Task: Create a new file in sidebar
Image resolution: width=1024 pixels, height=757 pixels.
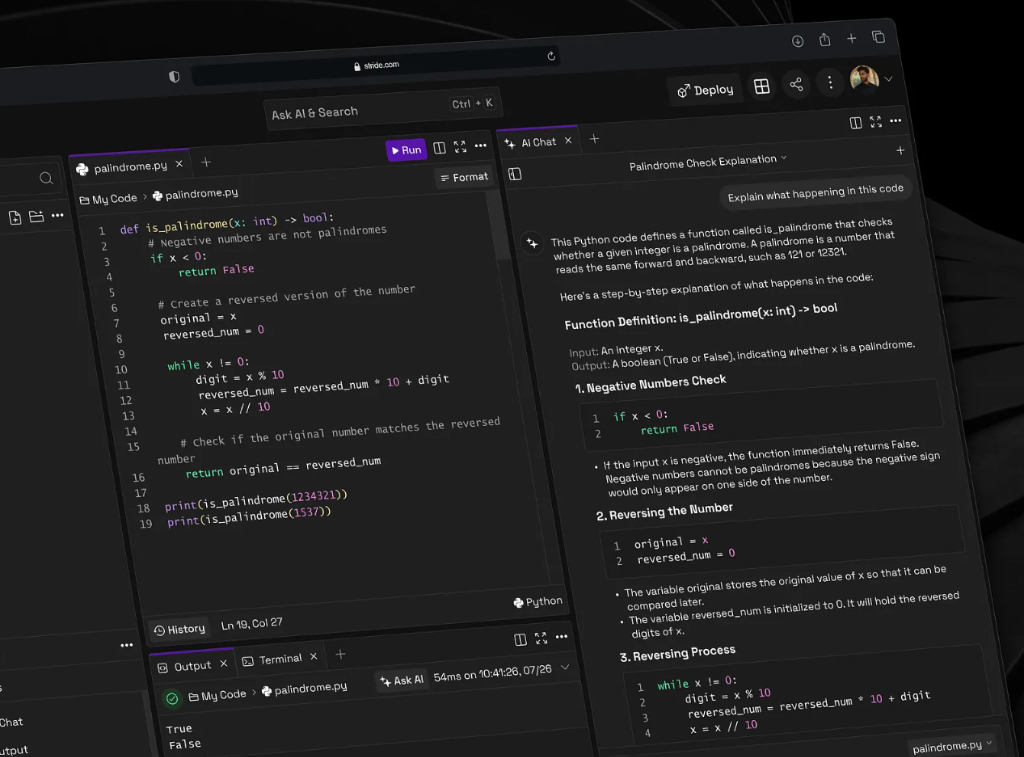Action: (x=14, y=217)
